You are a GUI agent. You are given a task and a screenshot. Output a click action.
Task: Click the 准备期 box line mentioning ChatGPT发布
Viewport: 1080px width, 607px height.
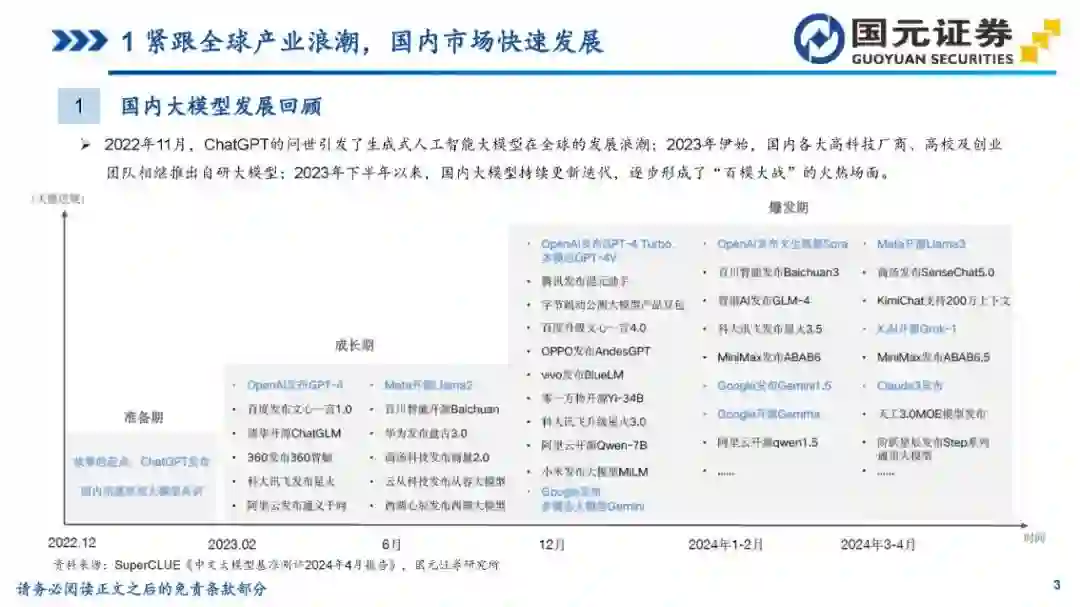(141, 462)
